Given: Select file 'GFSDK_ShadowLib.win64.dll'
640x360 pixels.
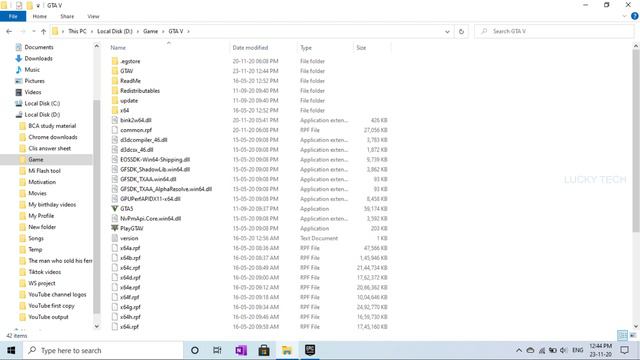Looking at the screenshot, I should [x=155, y=169].
